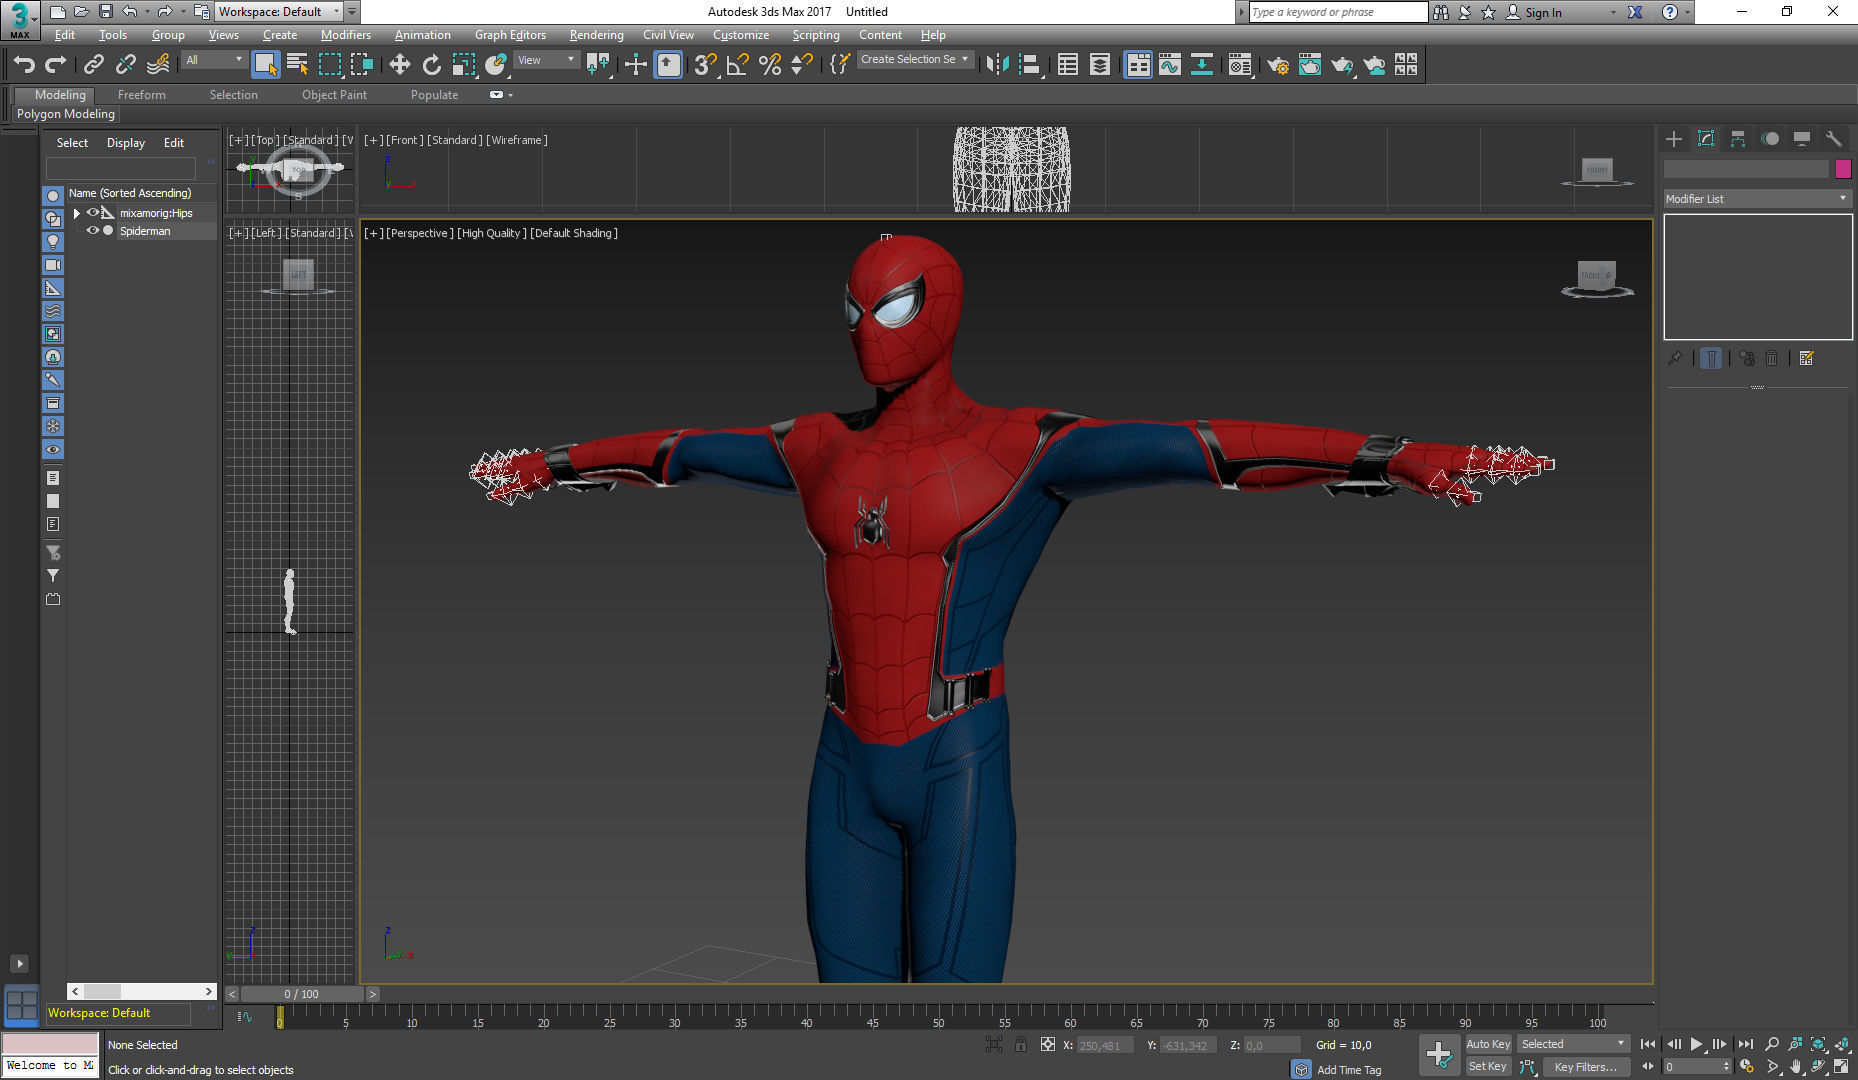Open Create Selection Set dropdown
This screenshot has height=1080, width=1858.
(915, 60)
